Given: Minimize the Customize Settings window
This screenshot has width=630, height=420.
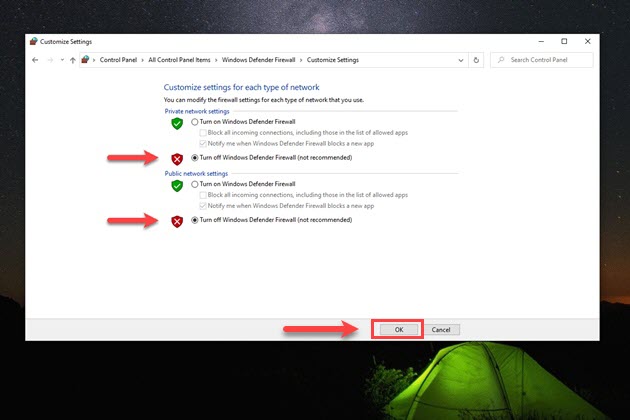Looking at the screenshot, I should coord(541,41).
